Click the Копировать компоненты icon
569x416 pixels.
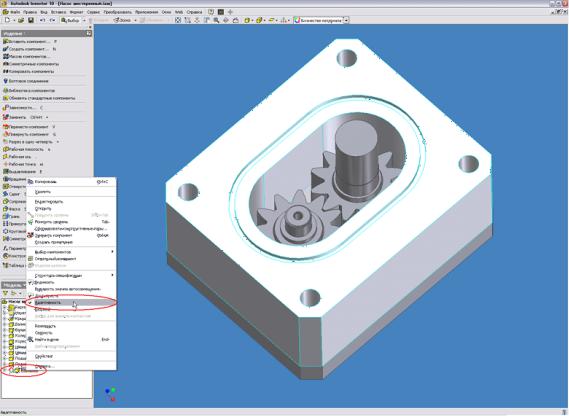[x=5, y=71]
